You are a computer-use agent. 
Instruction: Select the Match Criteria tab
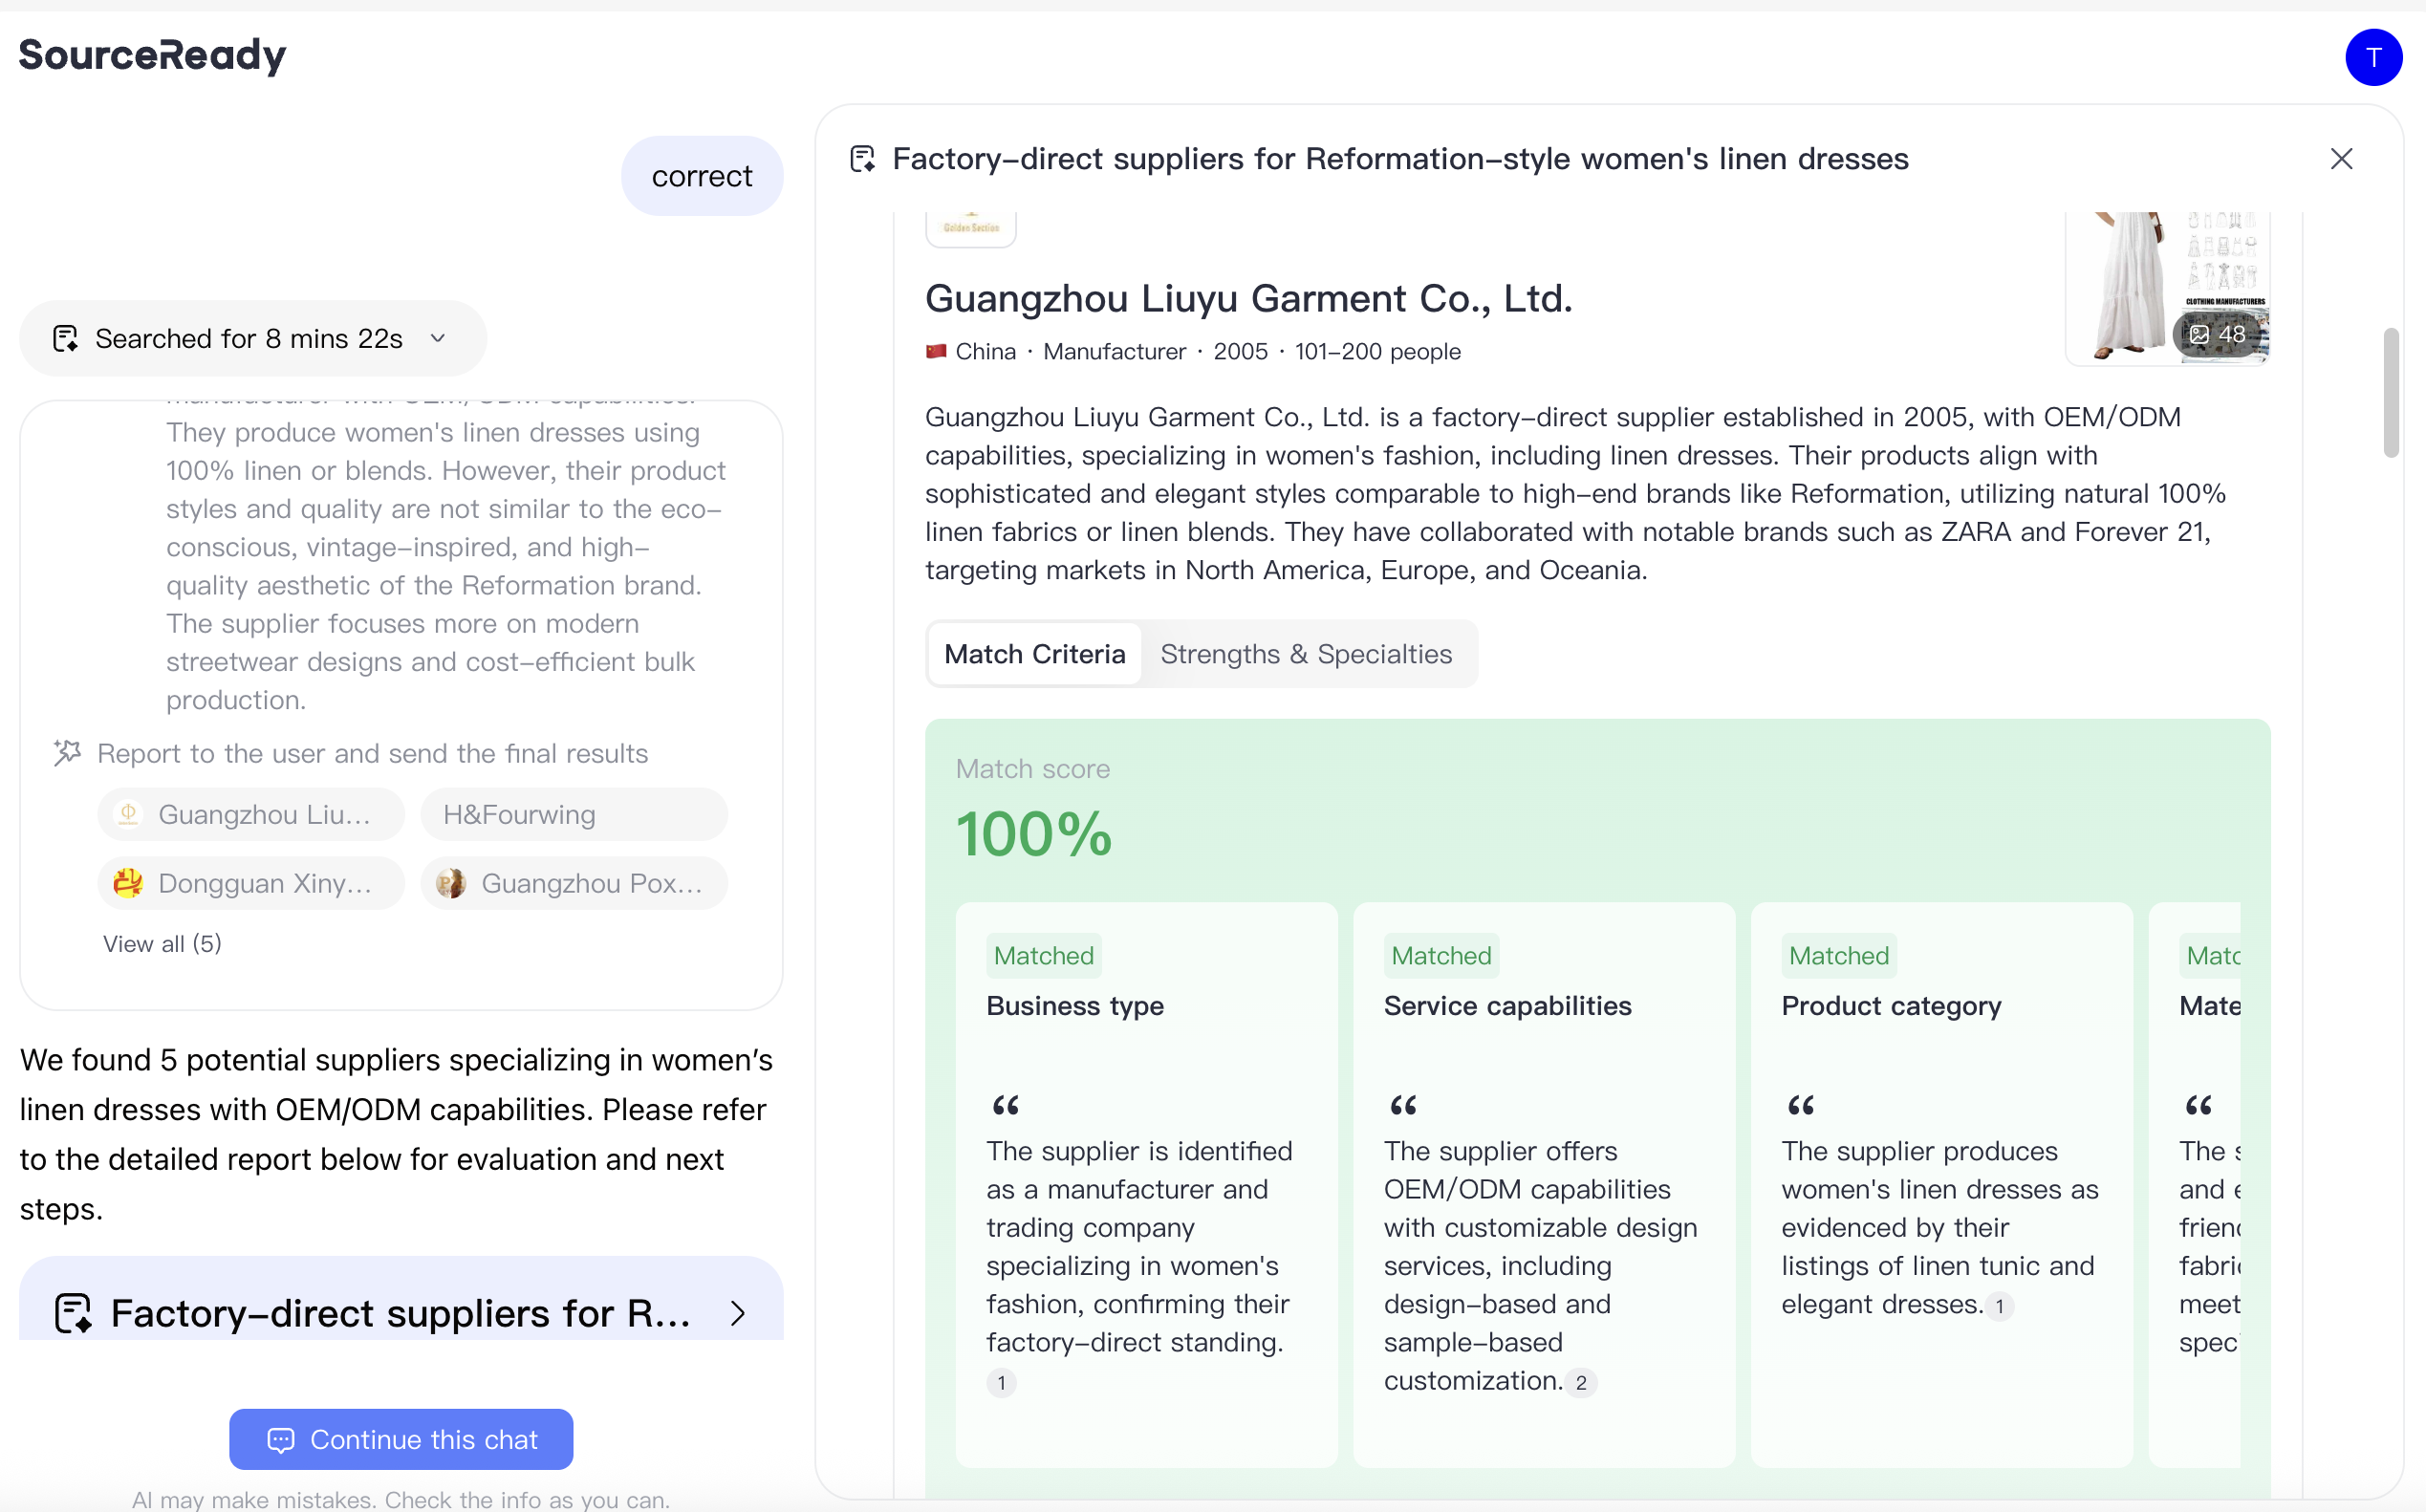pyautogui.click(x=1034, y=654)
